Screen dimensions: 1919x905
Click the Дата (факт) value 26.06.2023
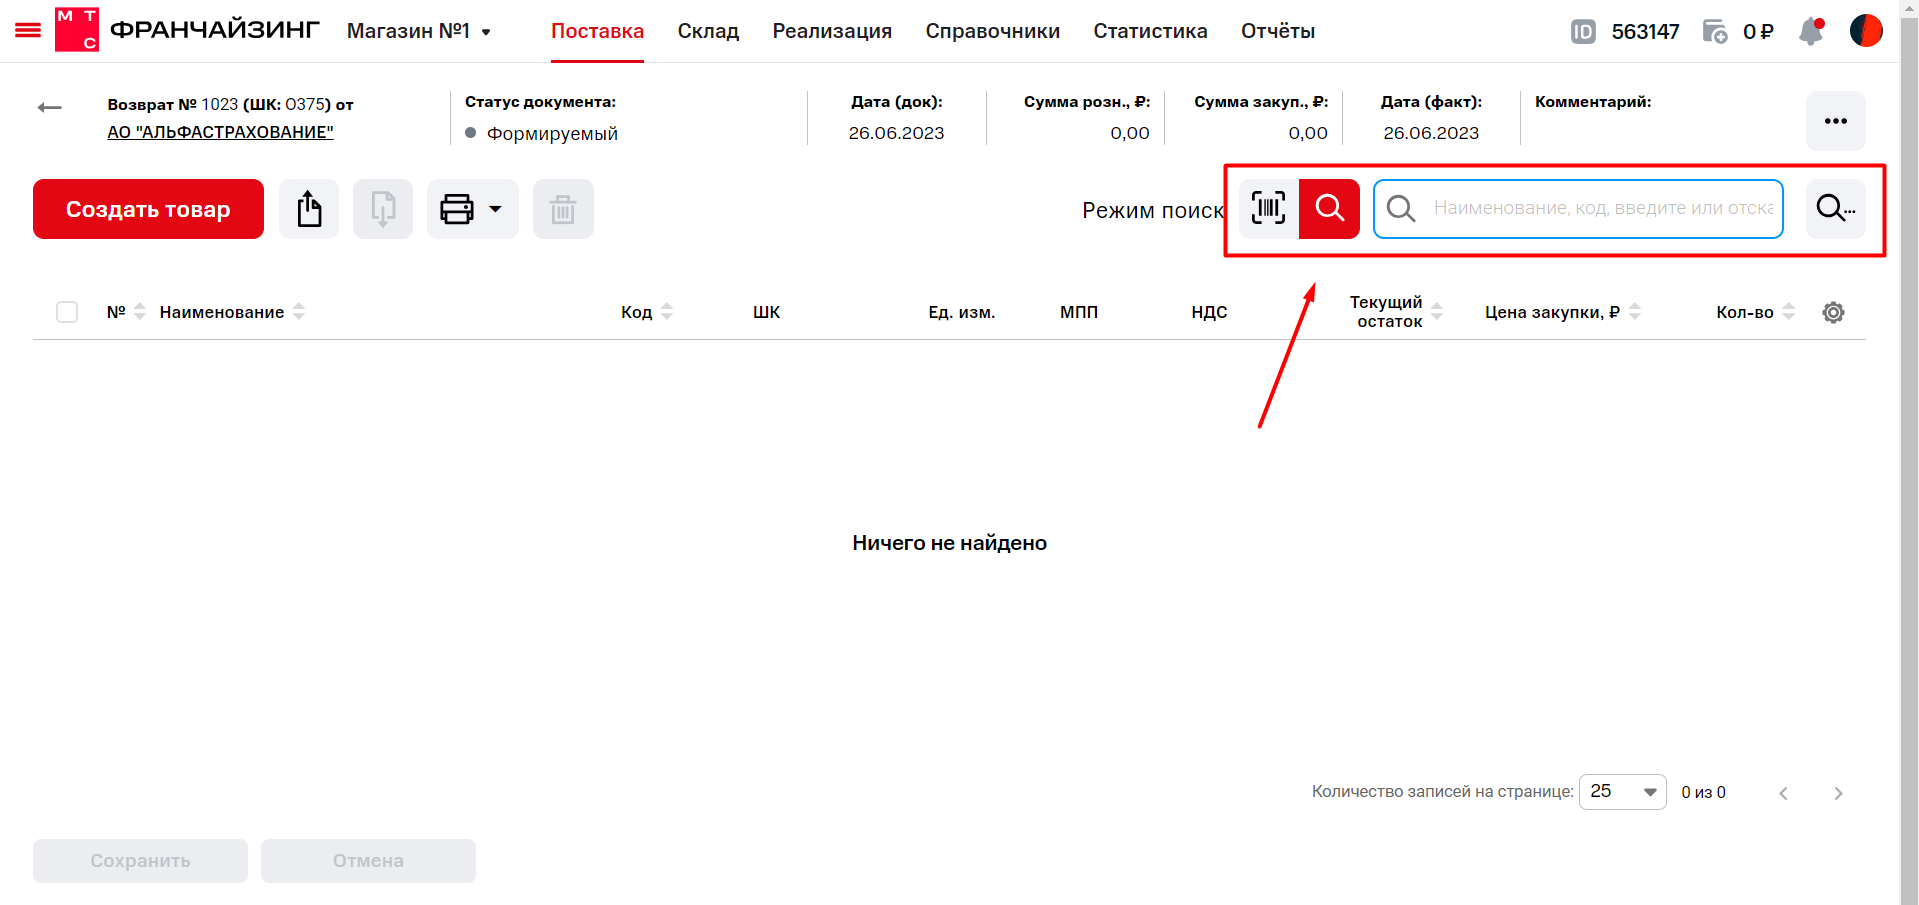1431,133
